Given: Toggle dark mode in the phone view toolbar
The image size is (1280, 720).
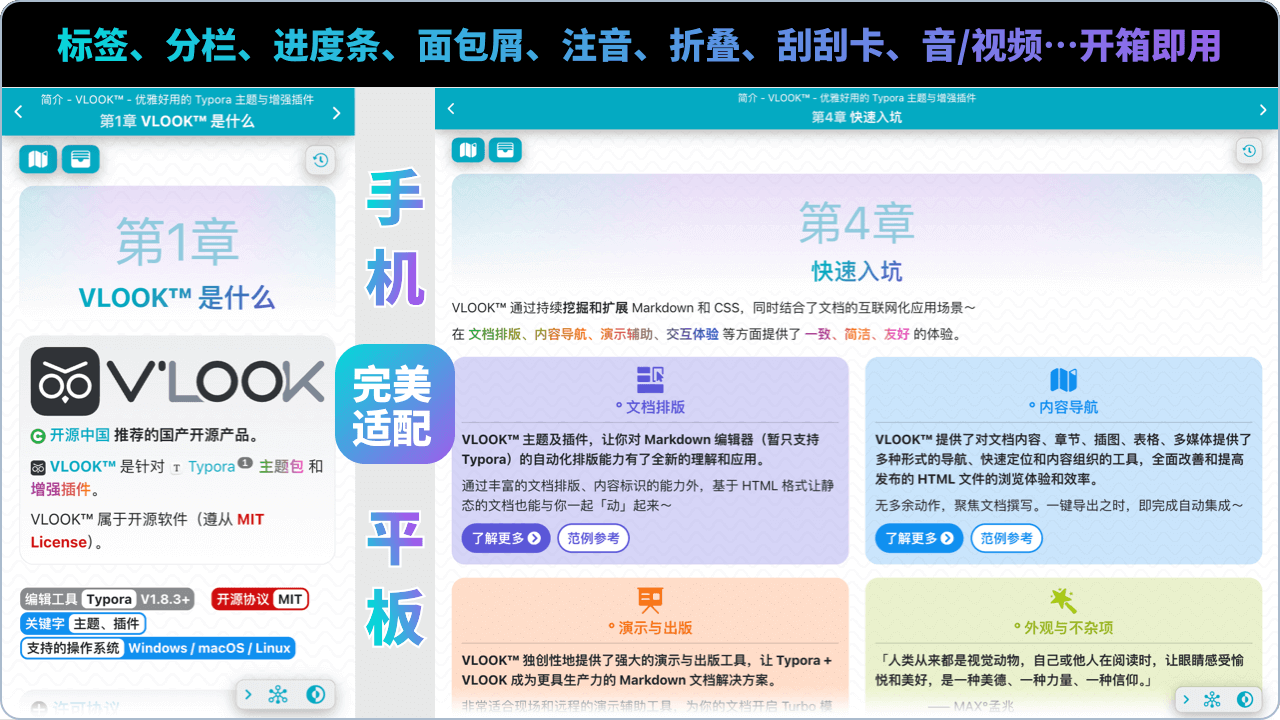Looking at the screenshot, I should [x=315, y=695].
